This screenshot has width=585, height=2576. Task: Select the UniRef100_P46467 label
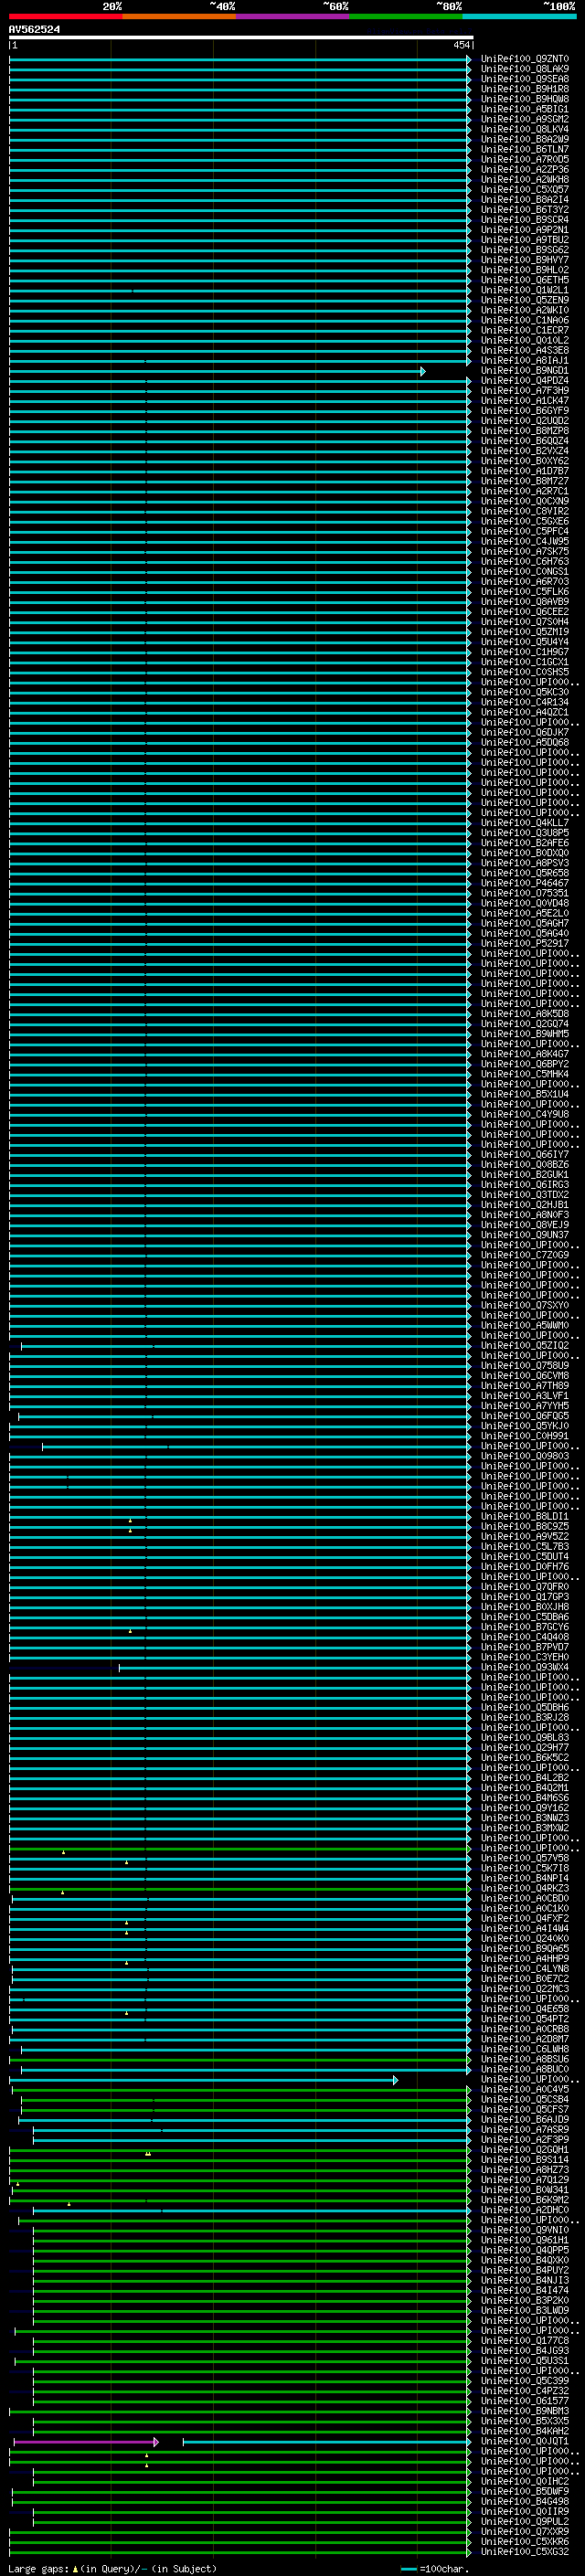525,883
